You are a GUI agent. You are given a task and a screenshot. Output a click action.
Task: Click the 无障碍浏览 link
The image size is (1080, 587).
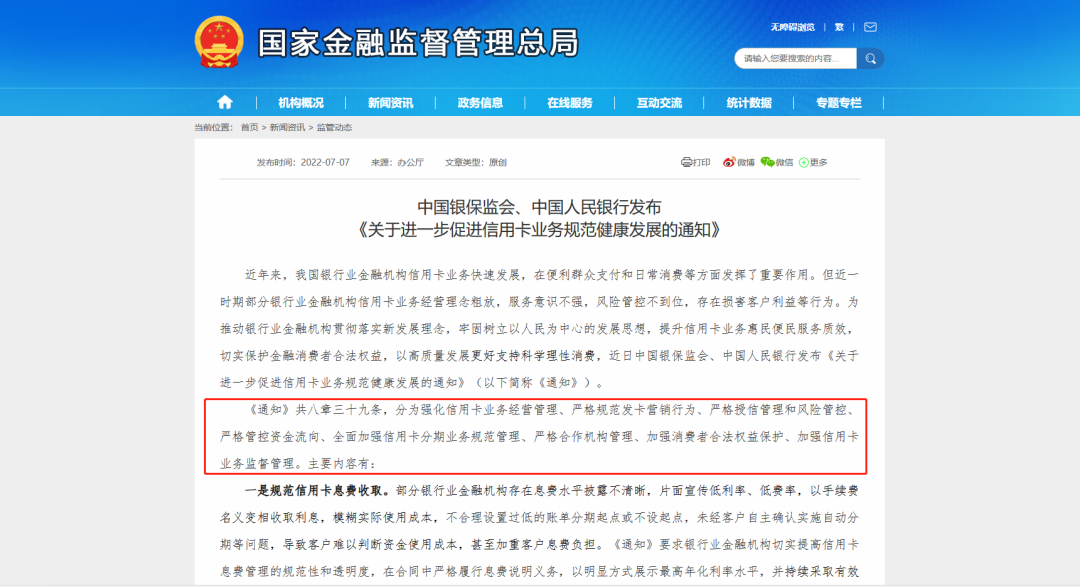tap(792, 27)
